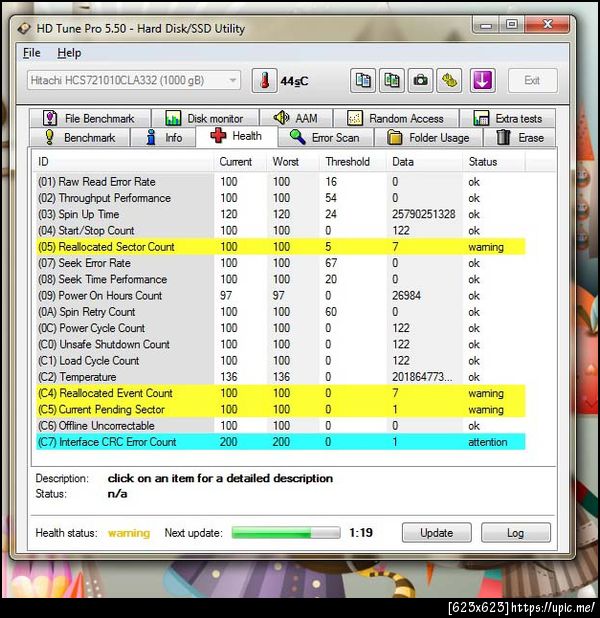Click the Threshold column header

[x=353, y=162]
